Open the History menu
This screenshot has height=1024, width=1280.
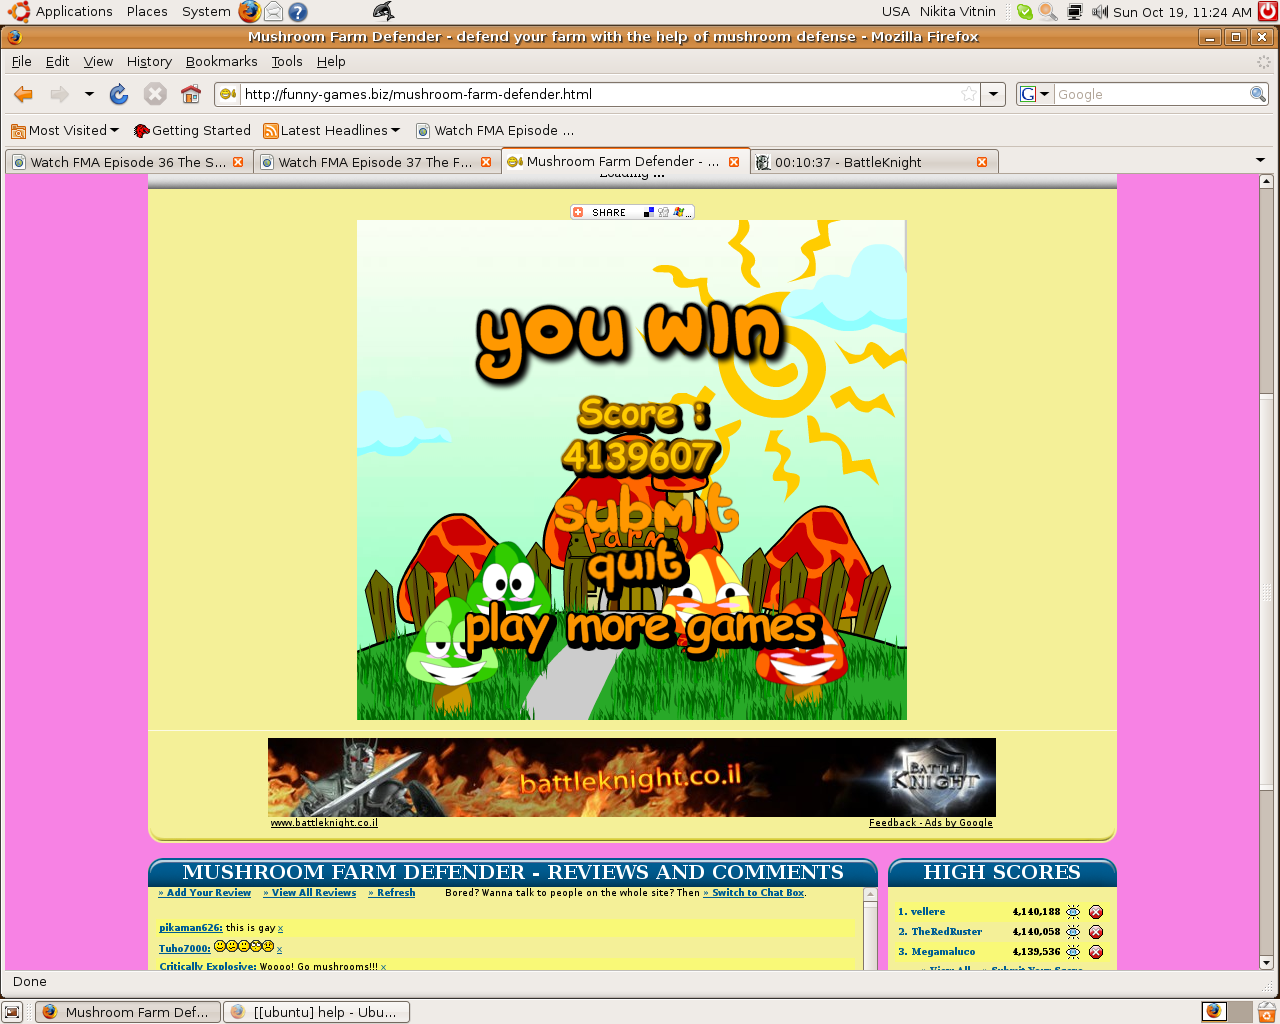click(x=149, y=61)
